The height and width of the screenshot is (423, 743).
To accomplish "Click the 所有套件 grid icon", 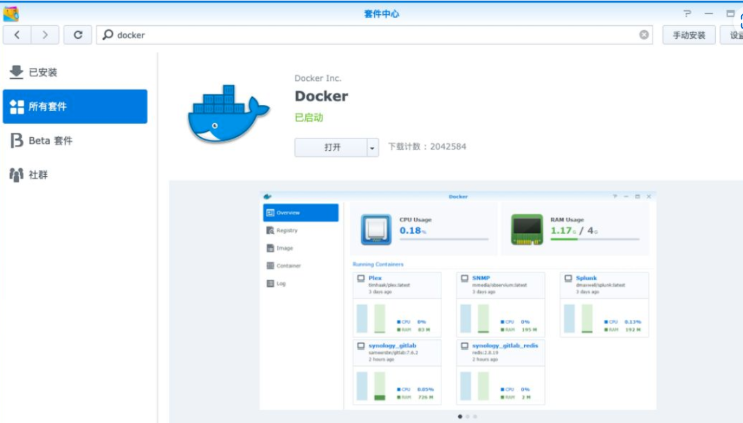I will (17, 107).
